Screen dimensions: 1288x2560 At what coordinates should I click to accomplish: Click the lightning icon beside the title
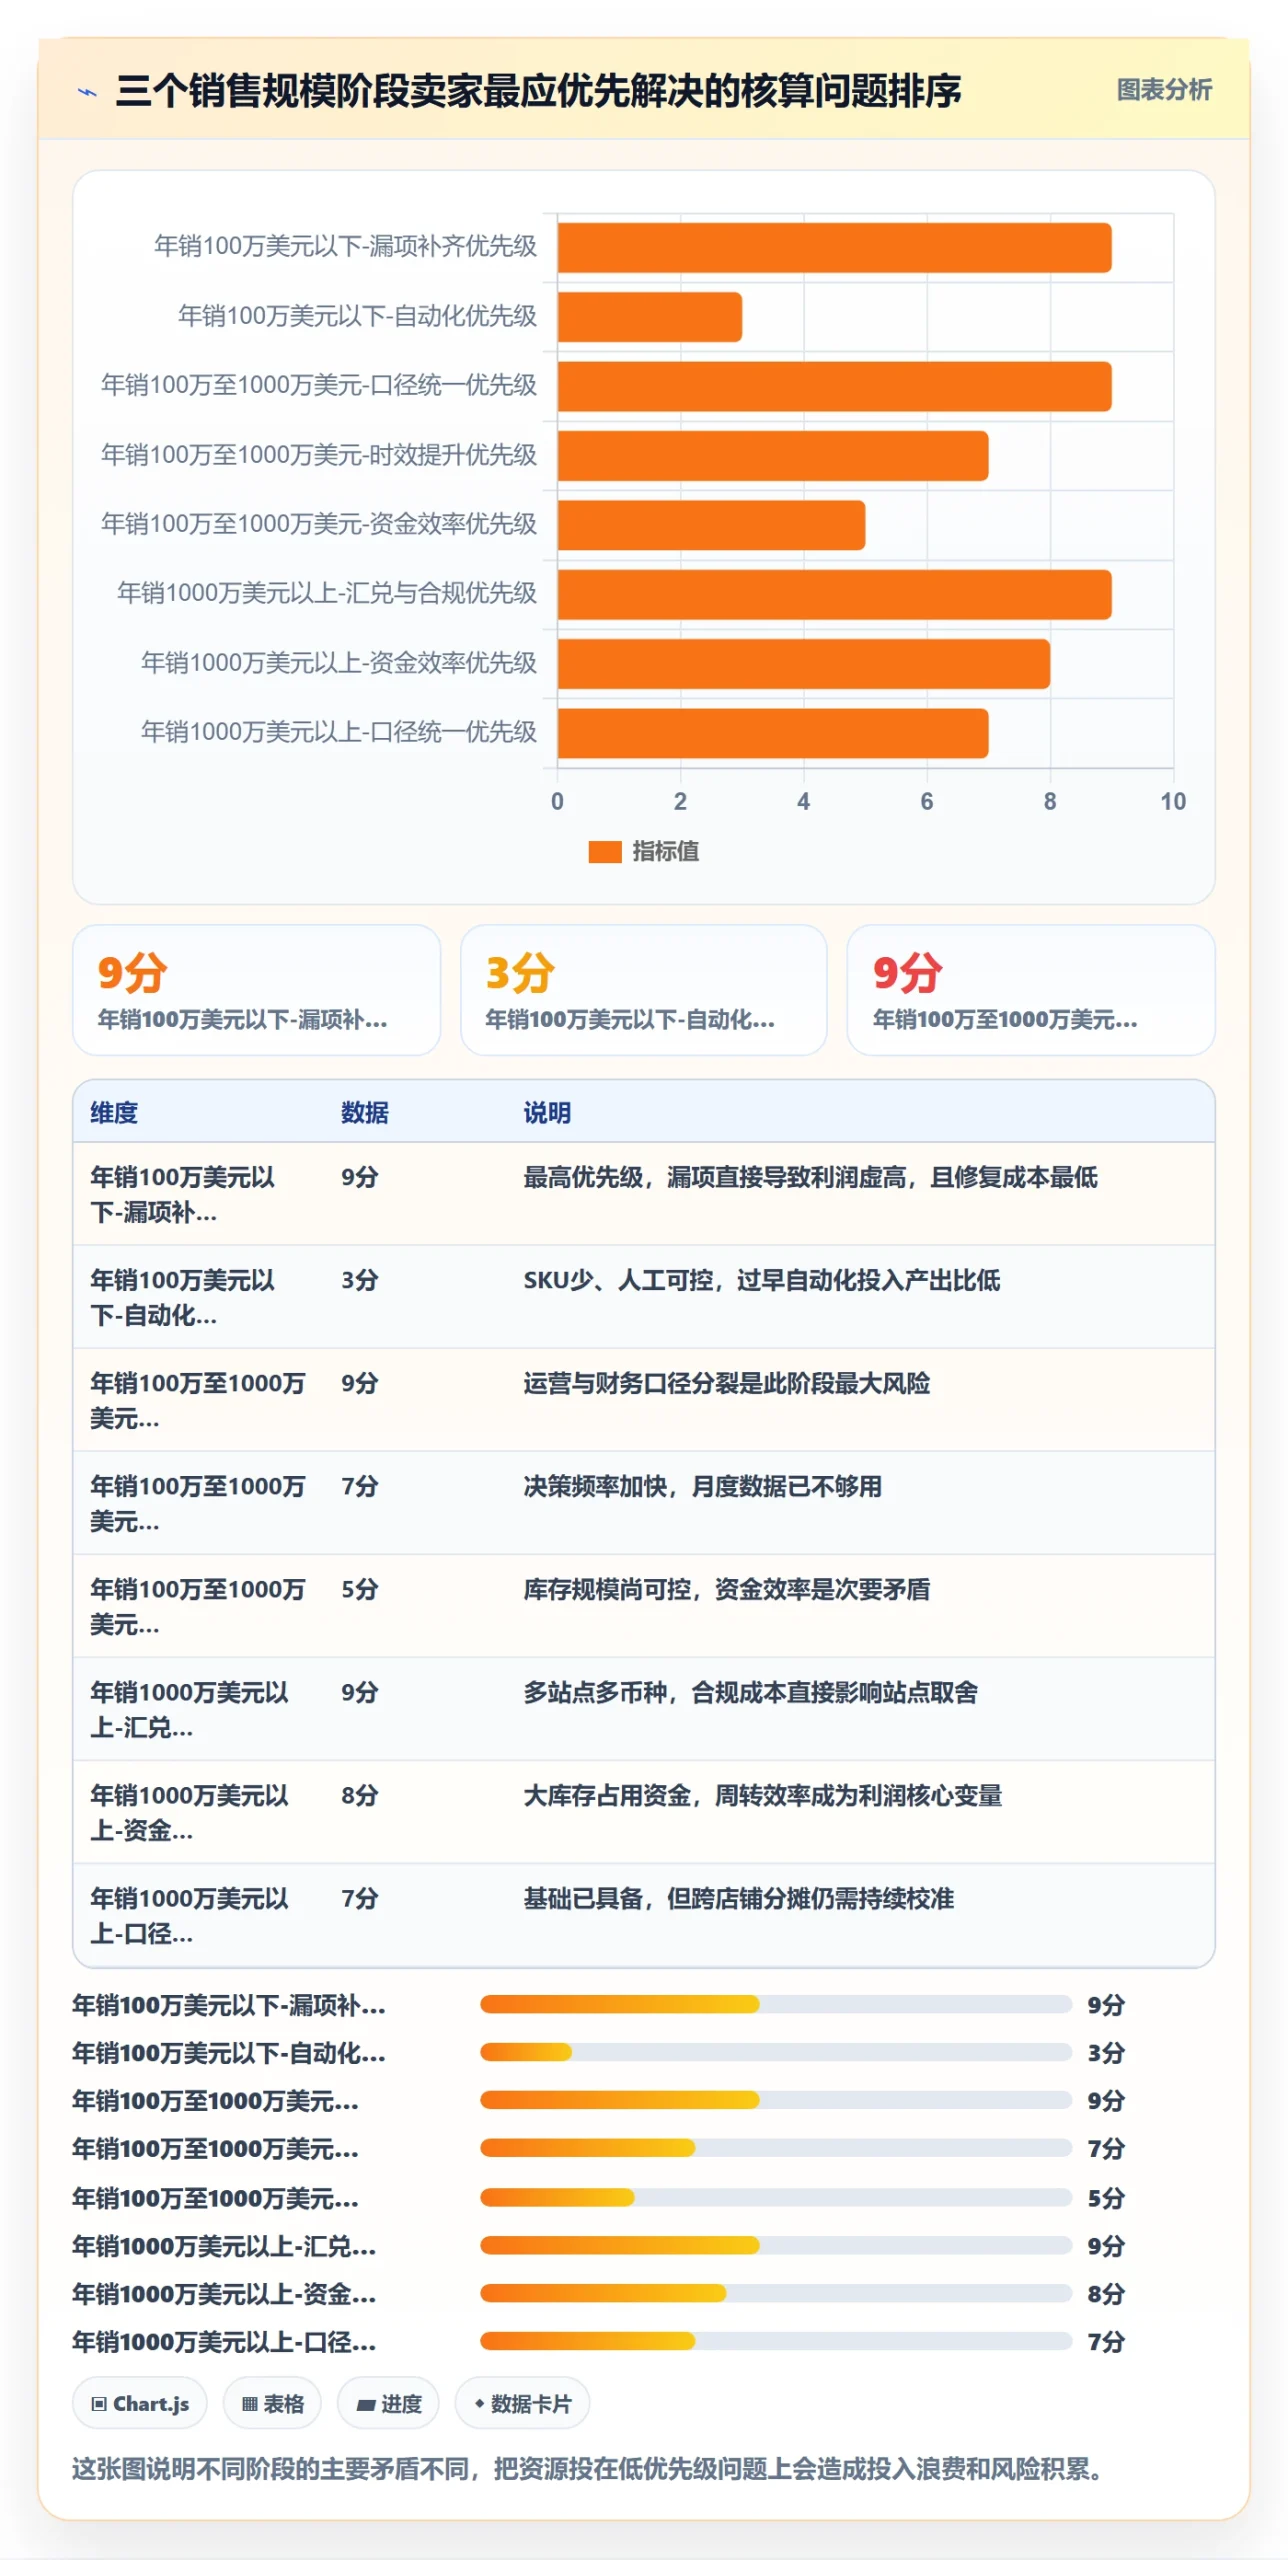[x=88, y=92]
